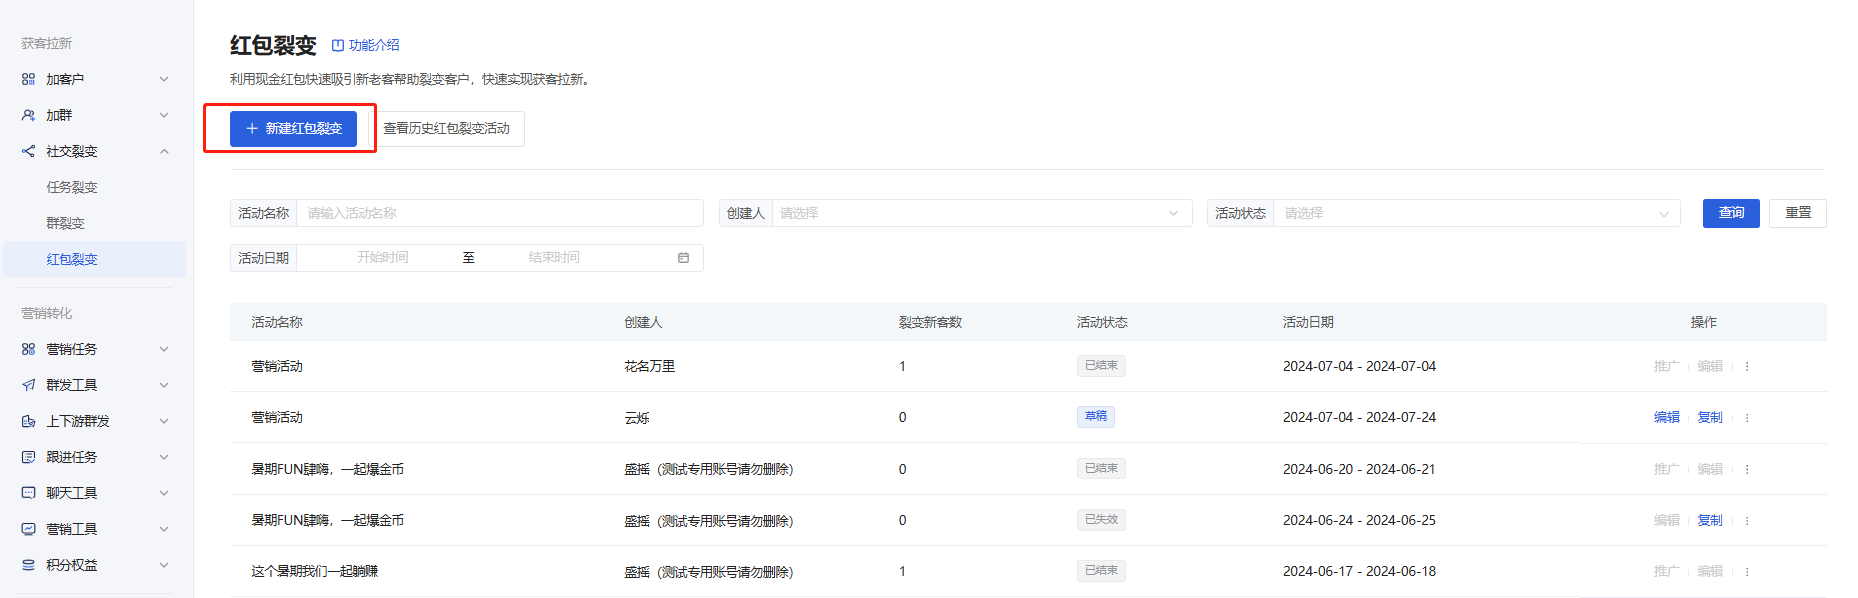Open the 活动状态 dropdown
The height and width of the screenshot is (598, 1858).
tap(1477, 213)
